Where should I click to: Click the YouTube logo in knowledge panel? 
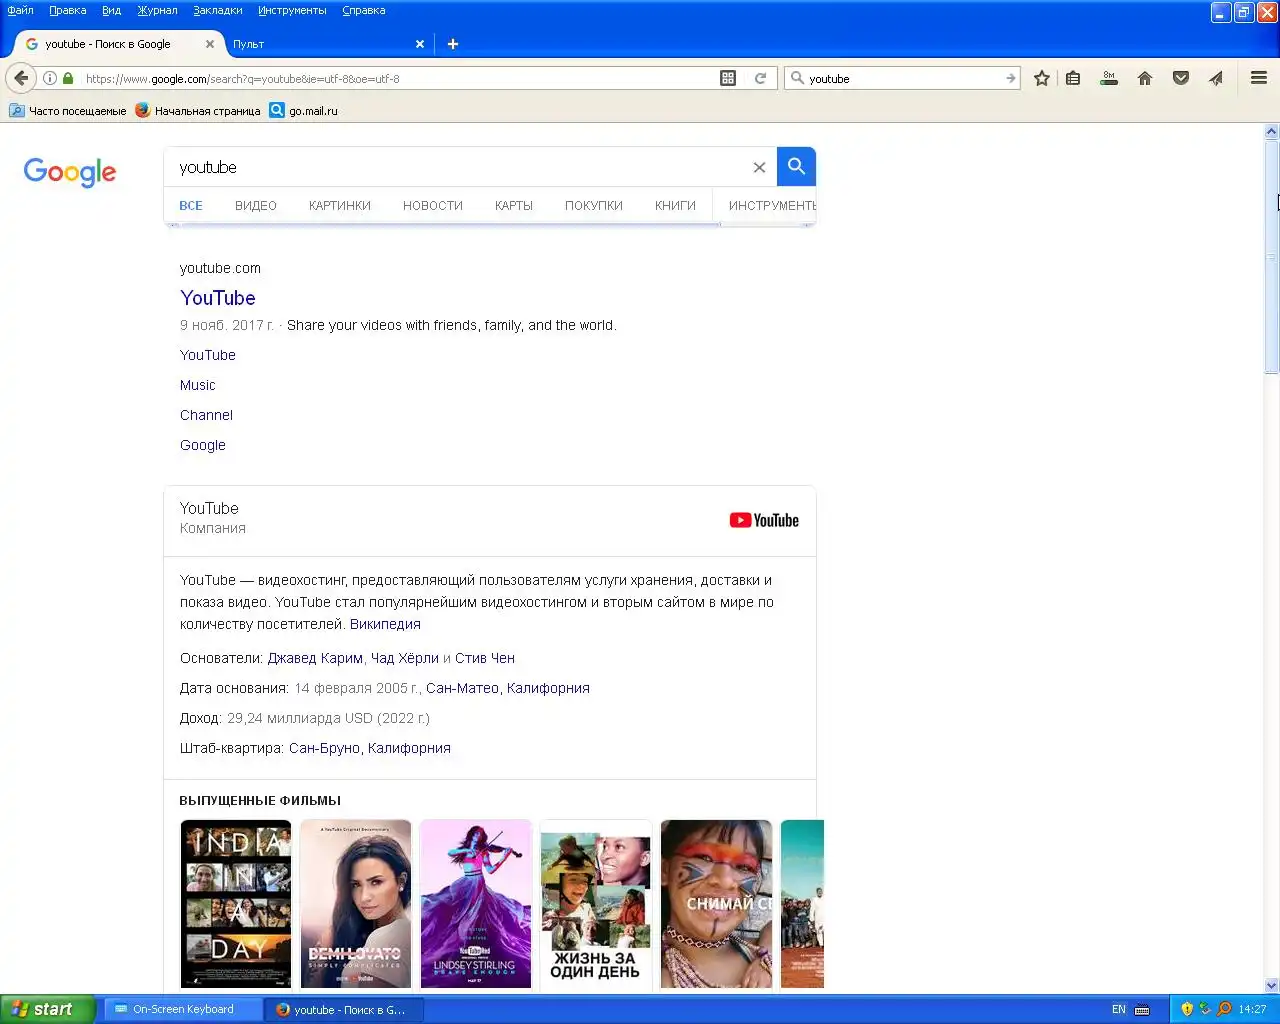[x=764, y=520]
